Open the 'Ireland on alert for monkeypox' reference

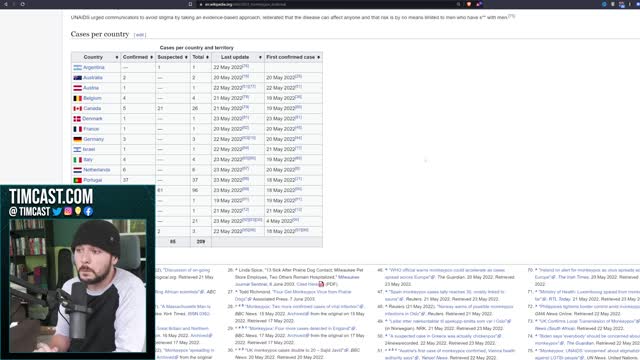coord(587,273)
